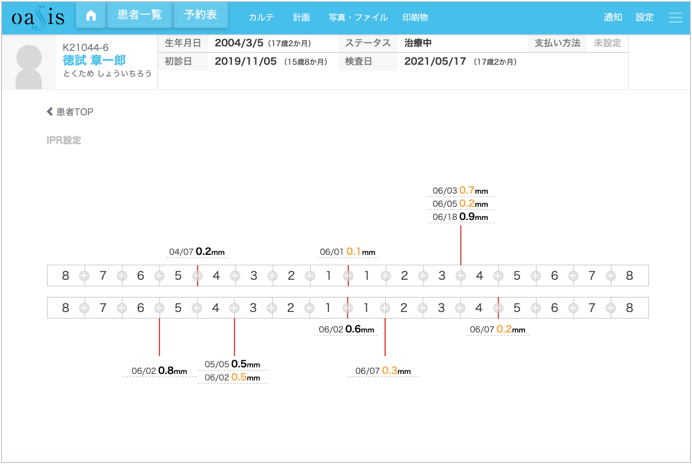Viewport: 692px width, 464px height.
Task: Open the 印刷物 menu item
Action: [x=414, y=17]
